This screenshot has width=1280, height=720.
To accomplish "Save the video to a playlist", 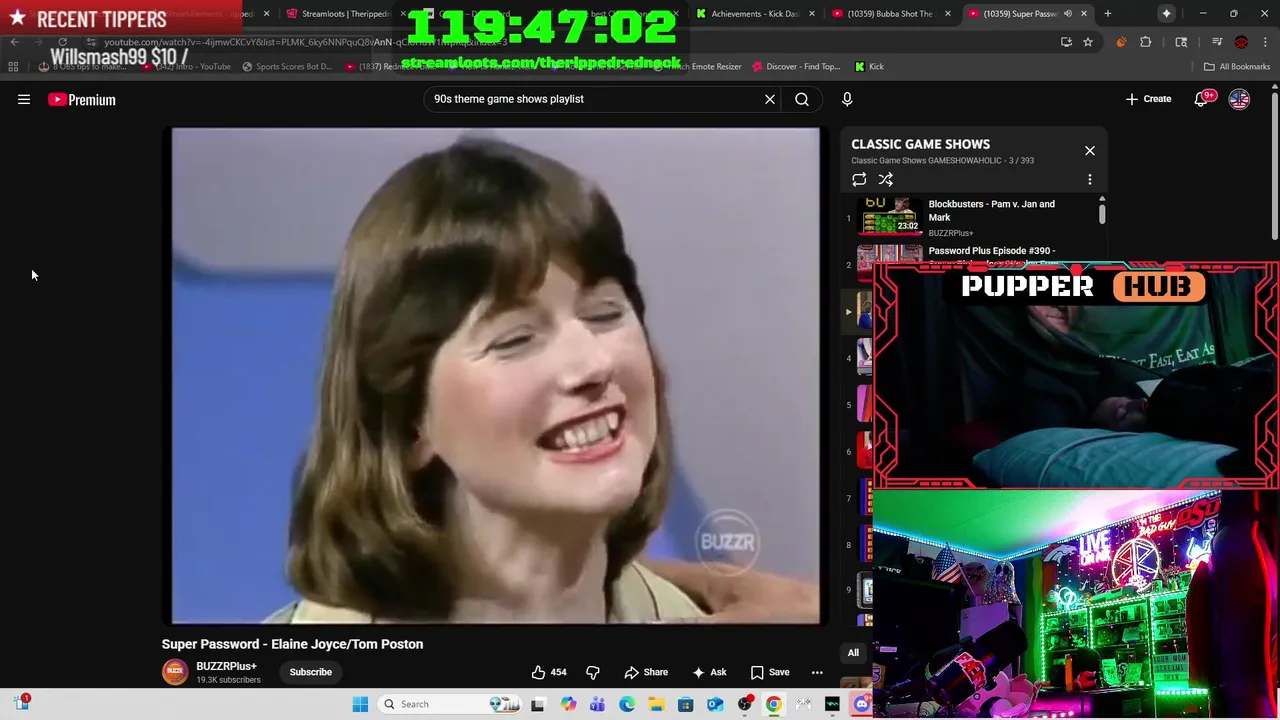I will click(770, 672).
